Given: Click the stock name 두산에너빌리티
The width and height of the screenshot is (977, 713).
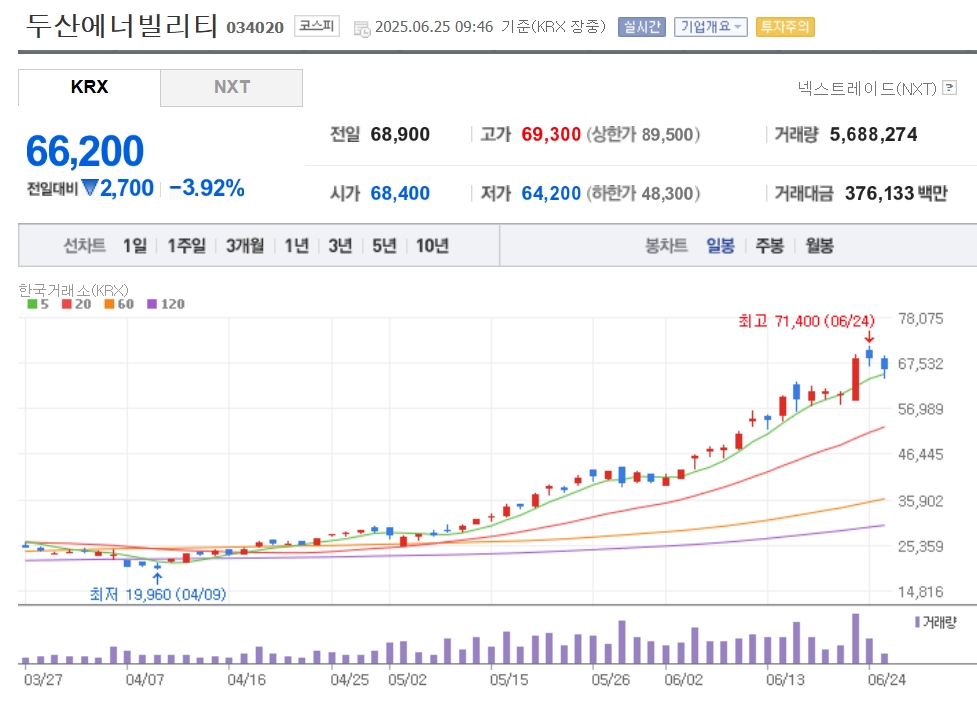Looking at the screenshot, I should tap(122, 26).
